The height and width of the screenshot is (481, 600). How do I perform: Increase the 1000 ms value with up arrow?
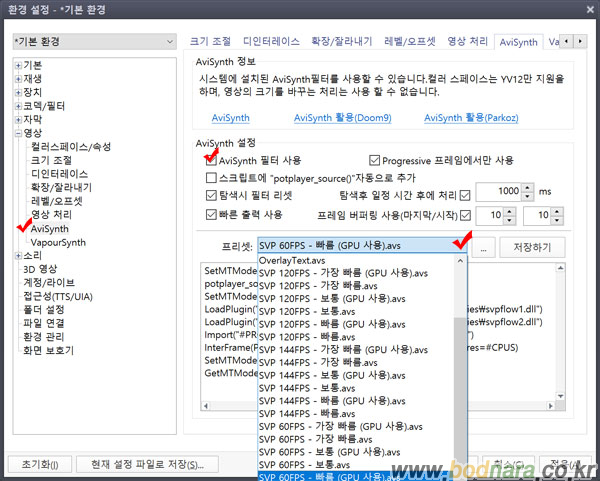(528, 188)
